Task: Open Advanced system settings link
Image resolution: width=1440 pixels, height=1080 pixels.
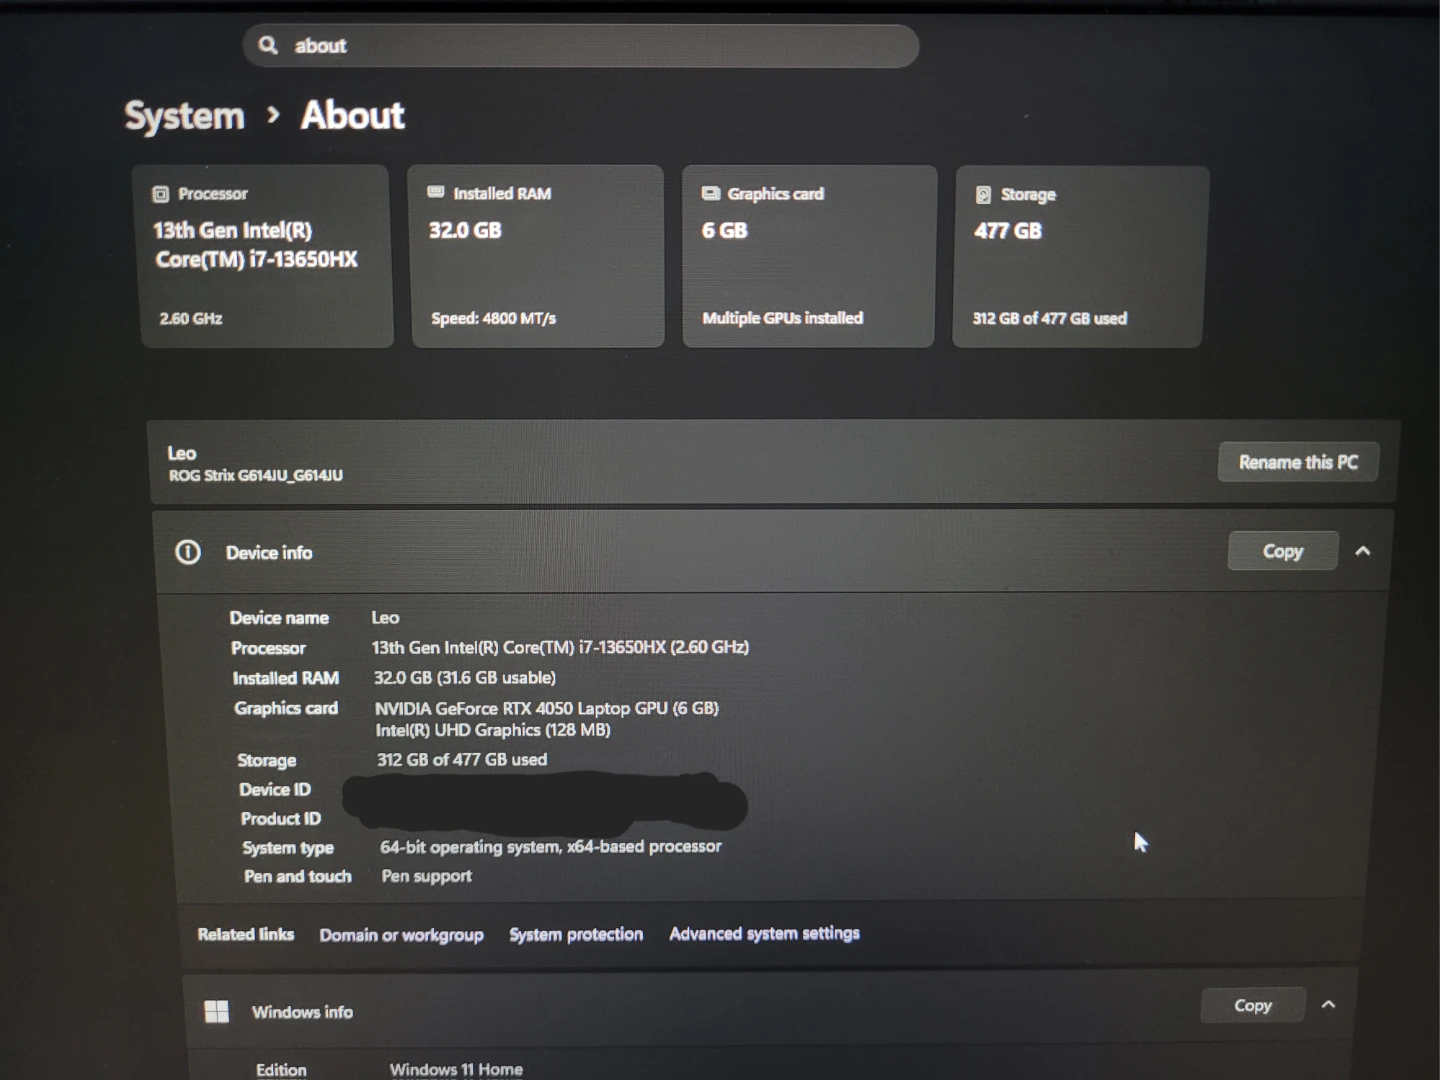Action: (764, 933)
